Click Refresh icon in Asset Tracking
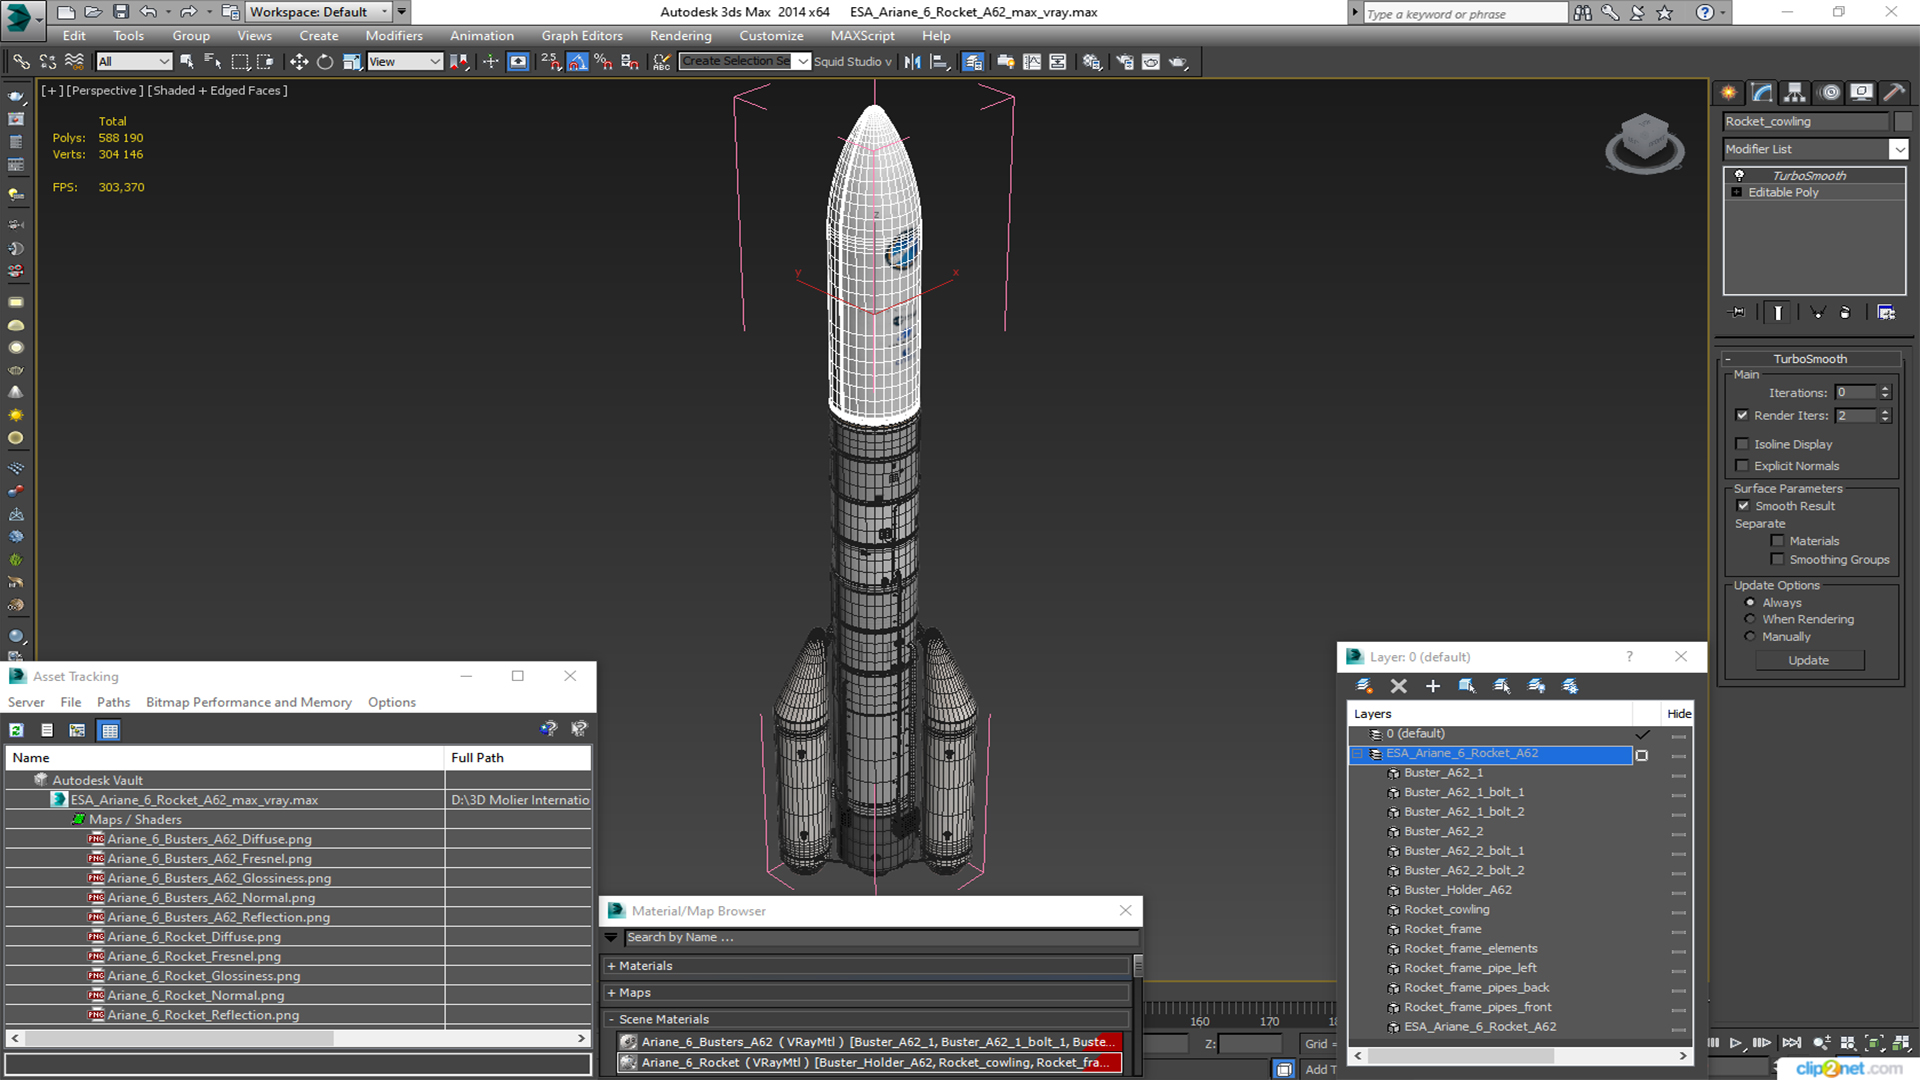1920x1080 pixels. click(x=17, y=730)
